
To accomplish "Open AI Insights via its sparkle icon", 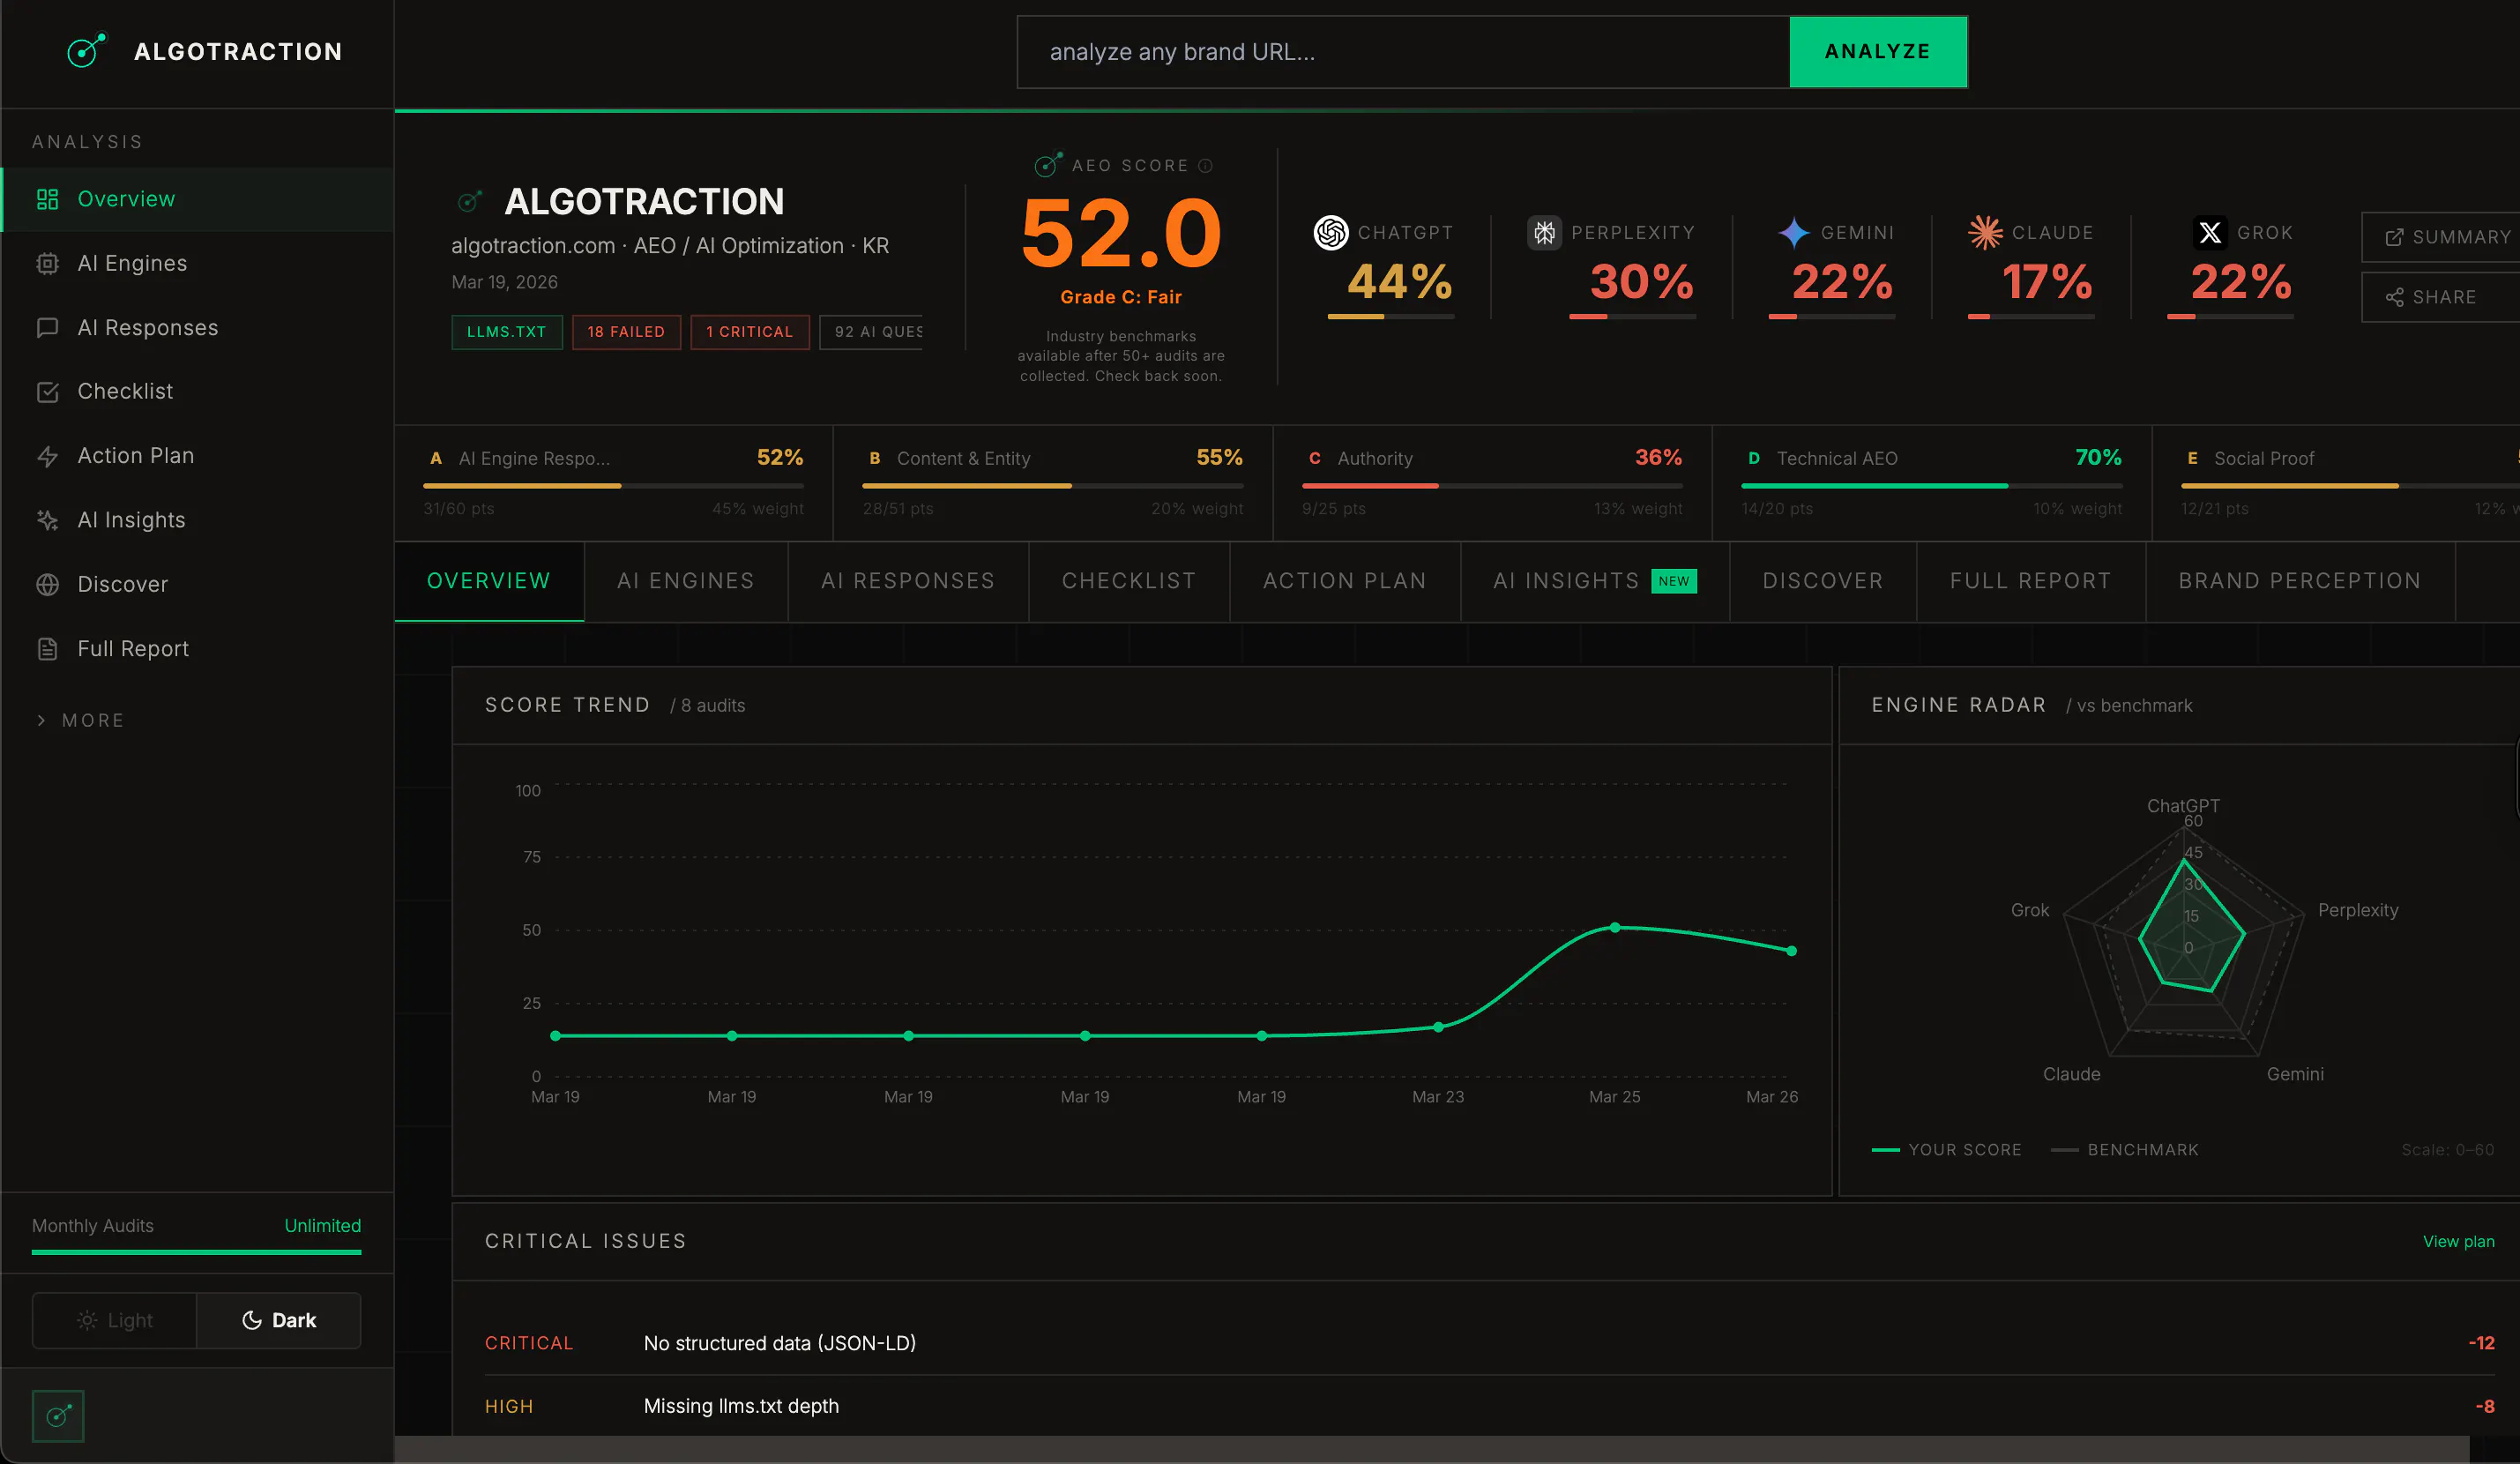I will click(x=47, y=520).
